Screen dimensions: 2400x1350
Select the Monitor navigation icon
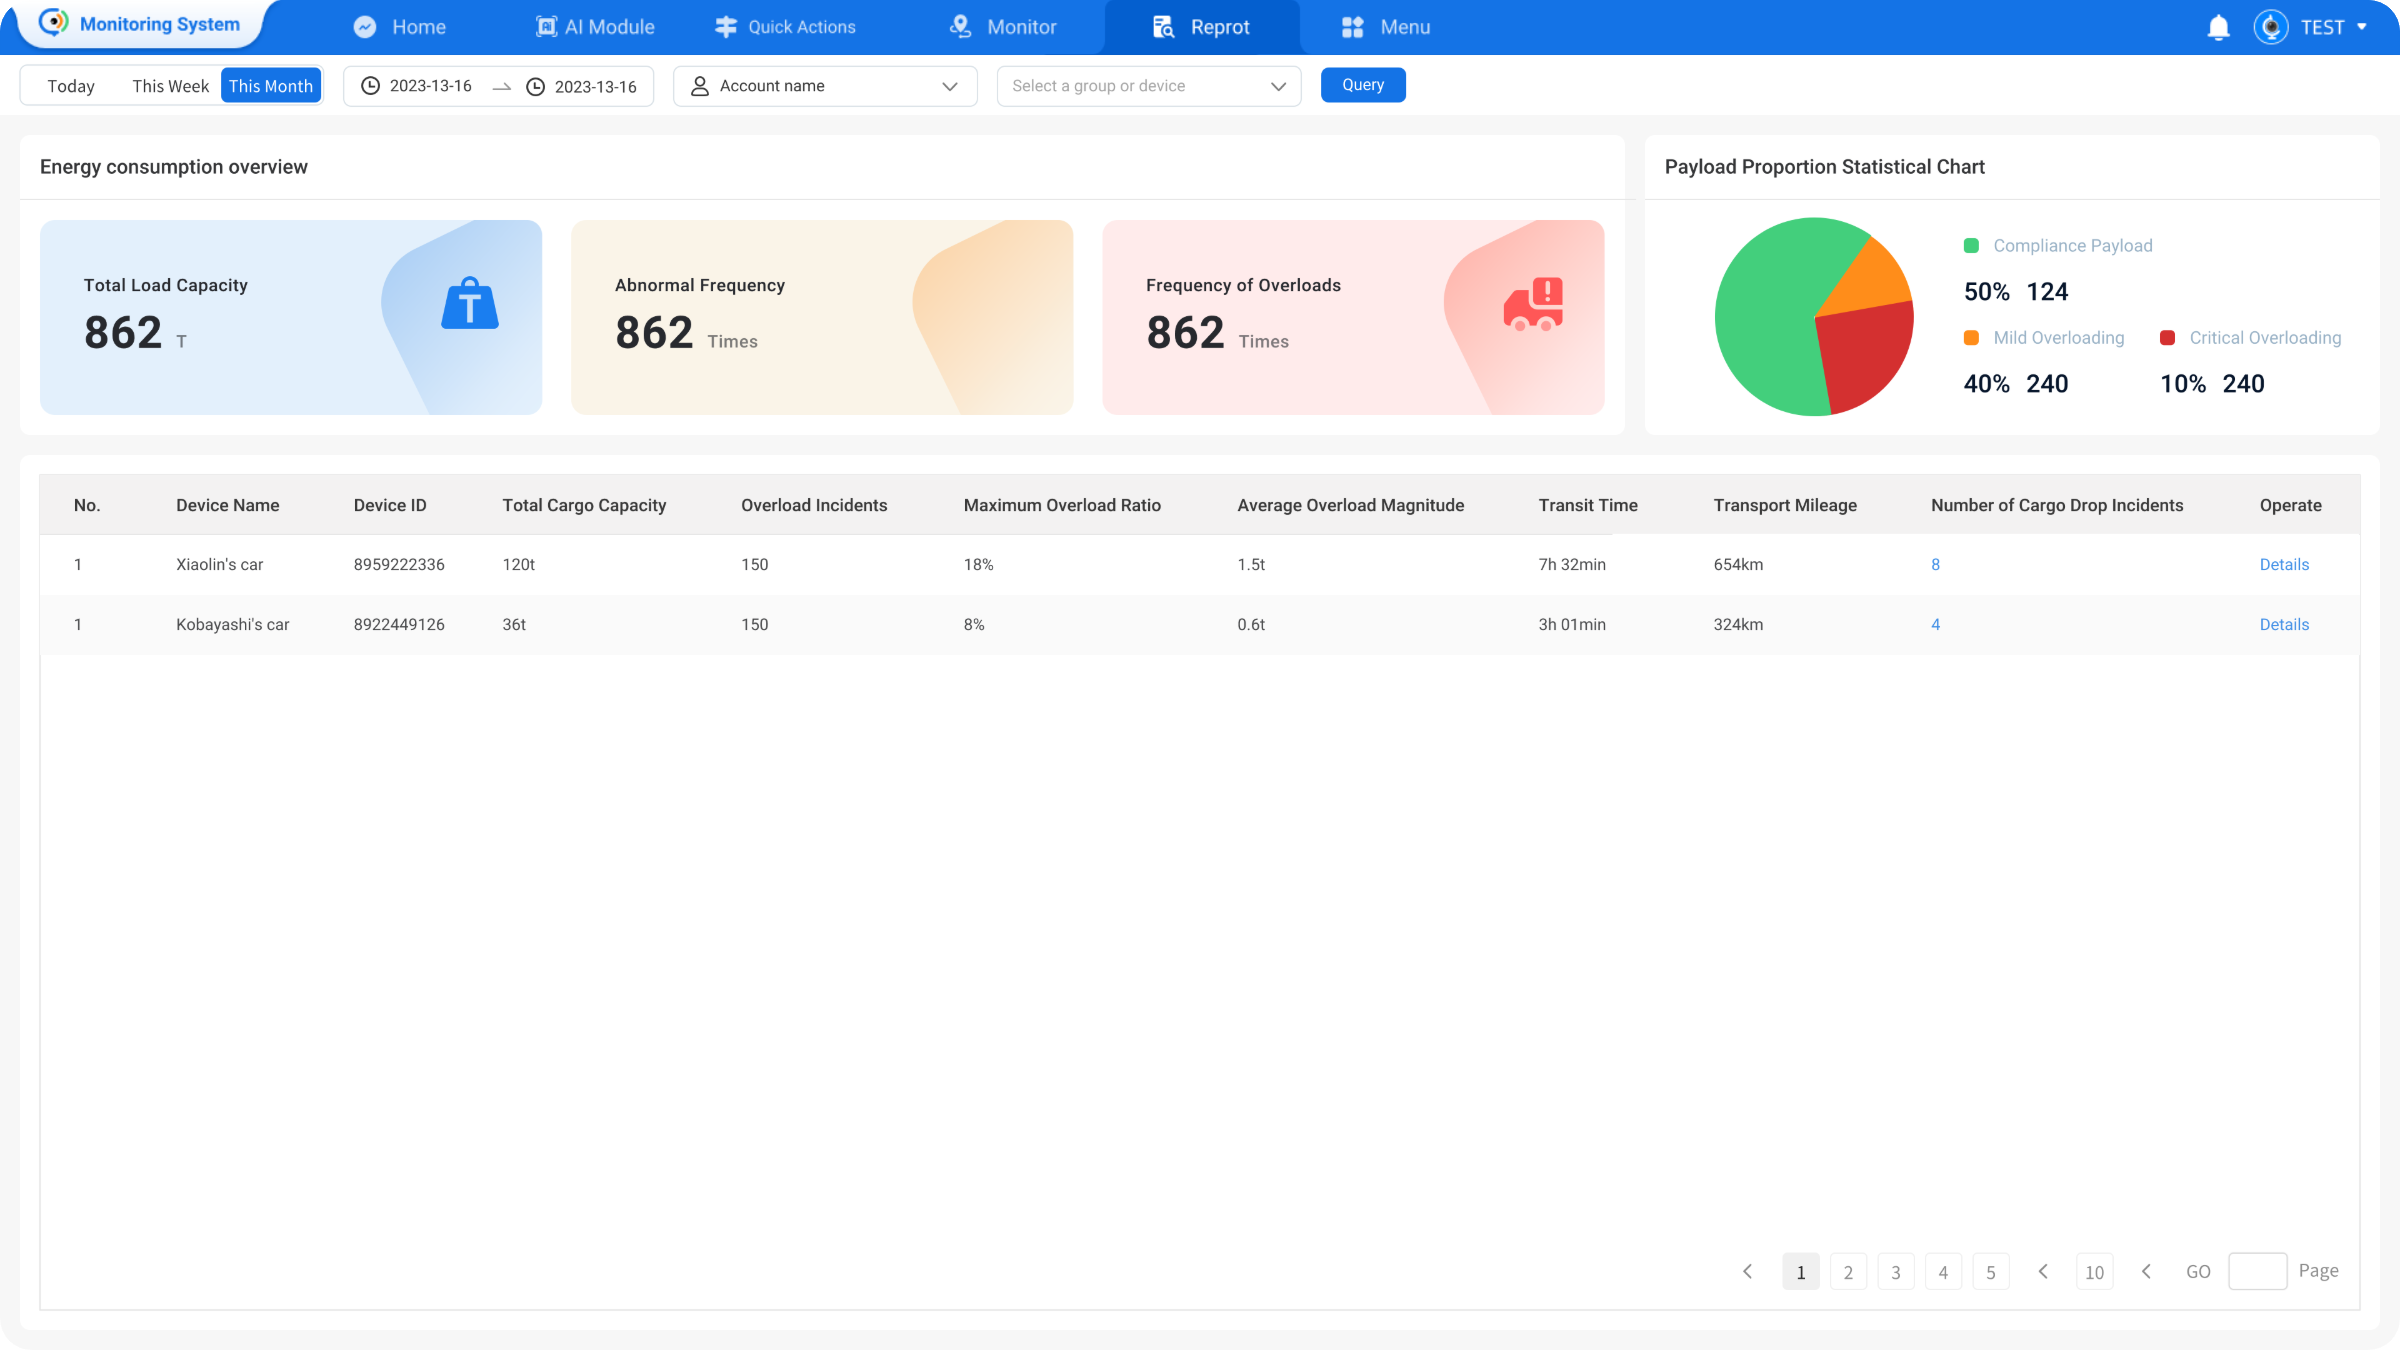961,27
